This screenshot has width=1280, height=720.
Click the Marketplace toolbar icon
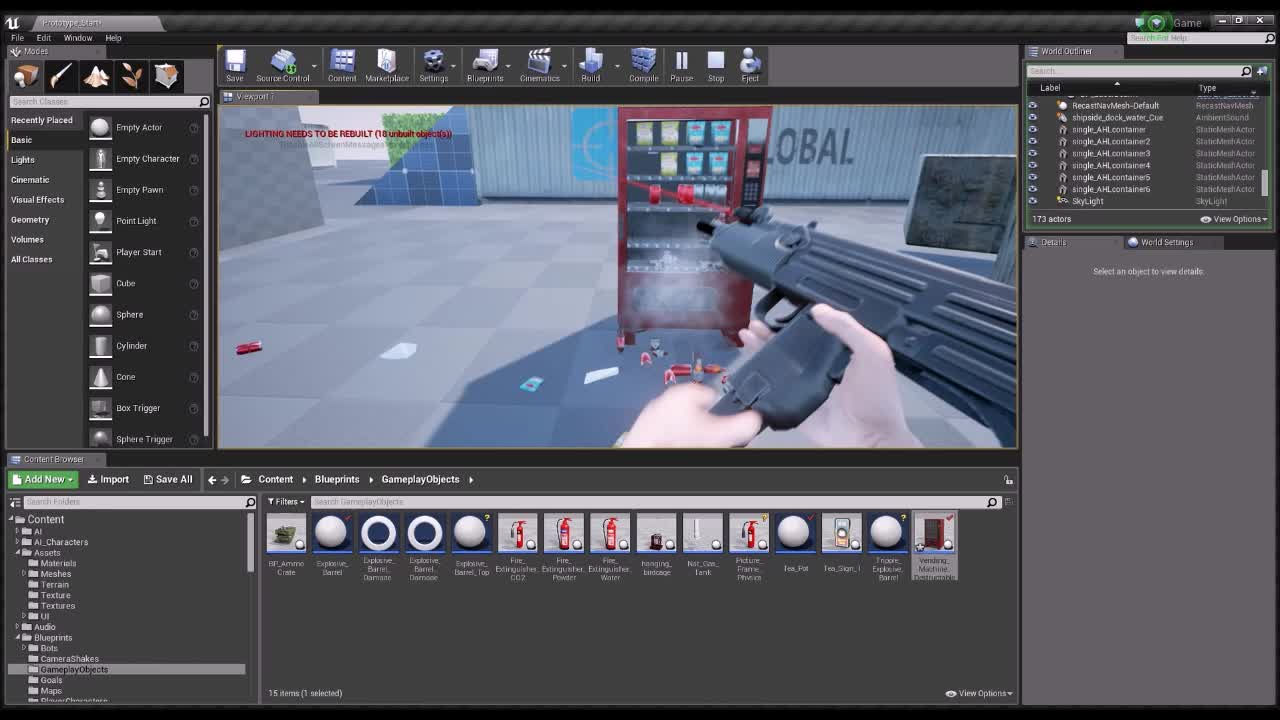point(386,62)
